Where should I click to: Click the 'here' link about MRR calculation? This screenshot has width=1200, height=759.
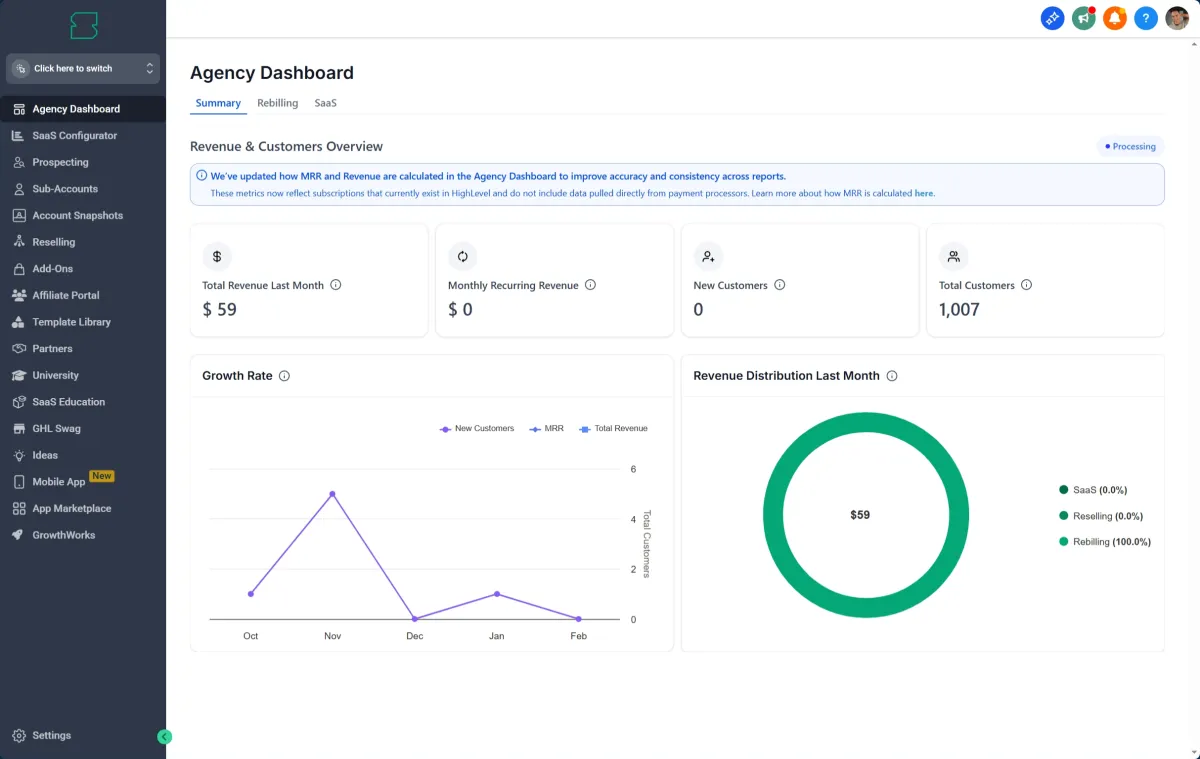click(924, 193)
